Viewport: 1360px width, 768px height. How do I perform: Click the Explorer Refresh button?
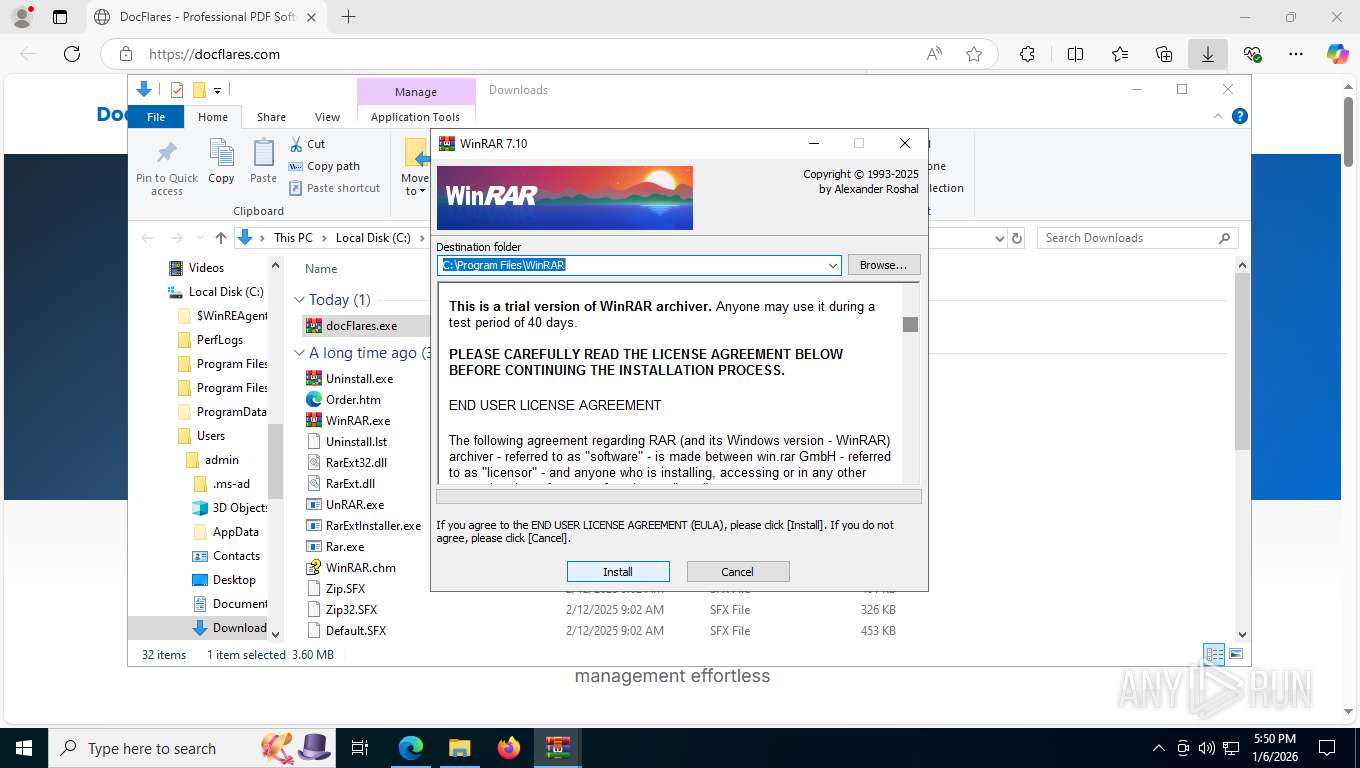(x=1017, y=238)
